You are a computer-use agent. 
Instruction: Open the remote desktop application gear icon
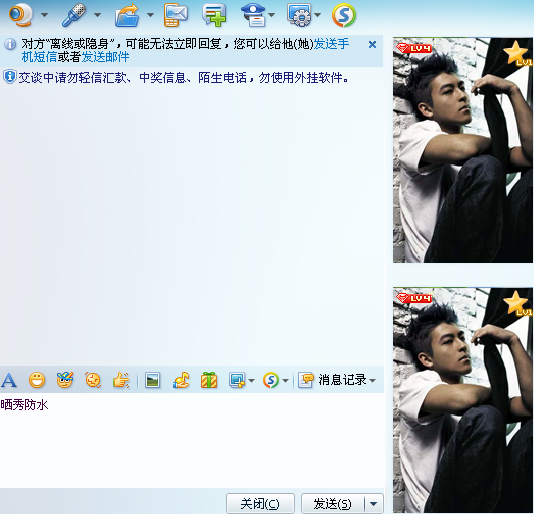(299, 15)
